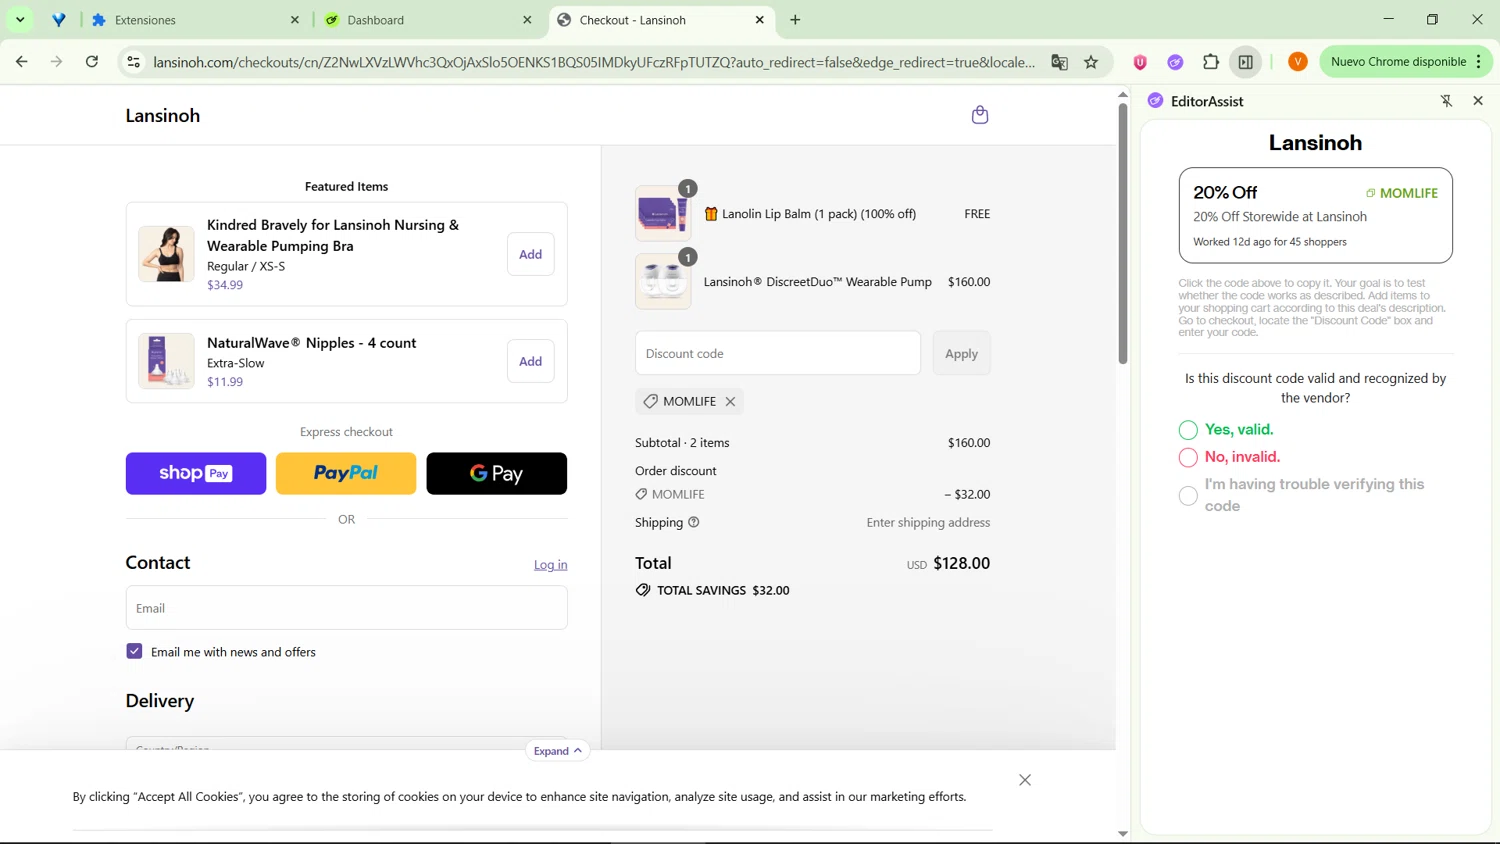Viewport: 1500px width, 844px height.
Task: Focus the Discount code field
Action: (778, 353)
